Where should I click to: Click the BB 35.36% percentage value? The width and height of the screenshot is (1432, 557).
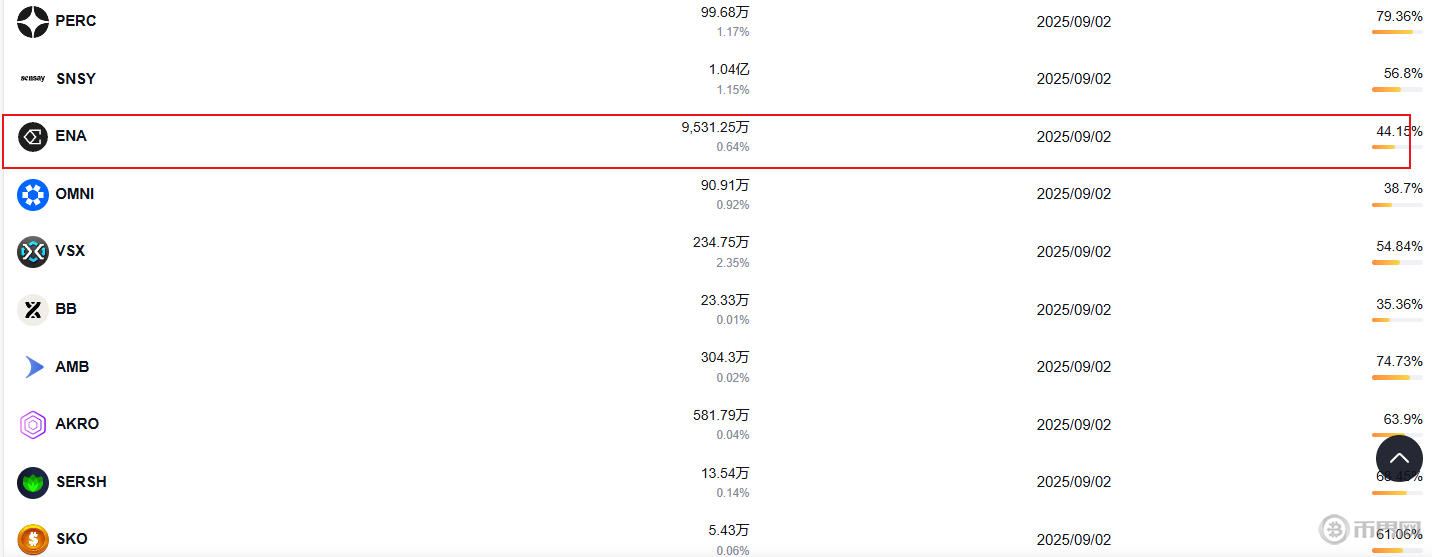click(x=1399, y=304)
